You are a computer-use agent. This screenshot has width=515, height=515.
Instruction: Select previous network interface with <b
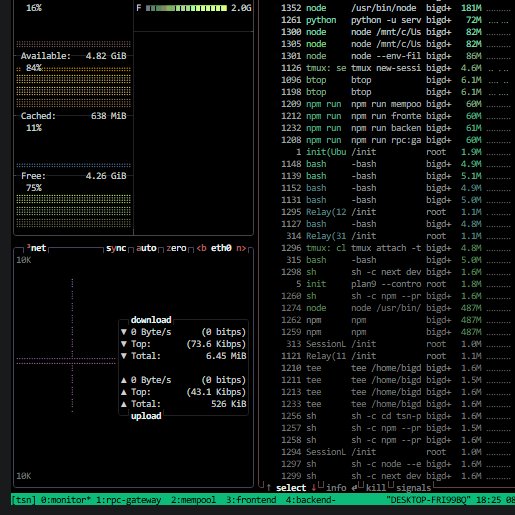[201, 248]
